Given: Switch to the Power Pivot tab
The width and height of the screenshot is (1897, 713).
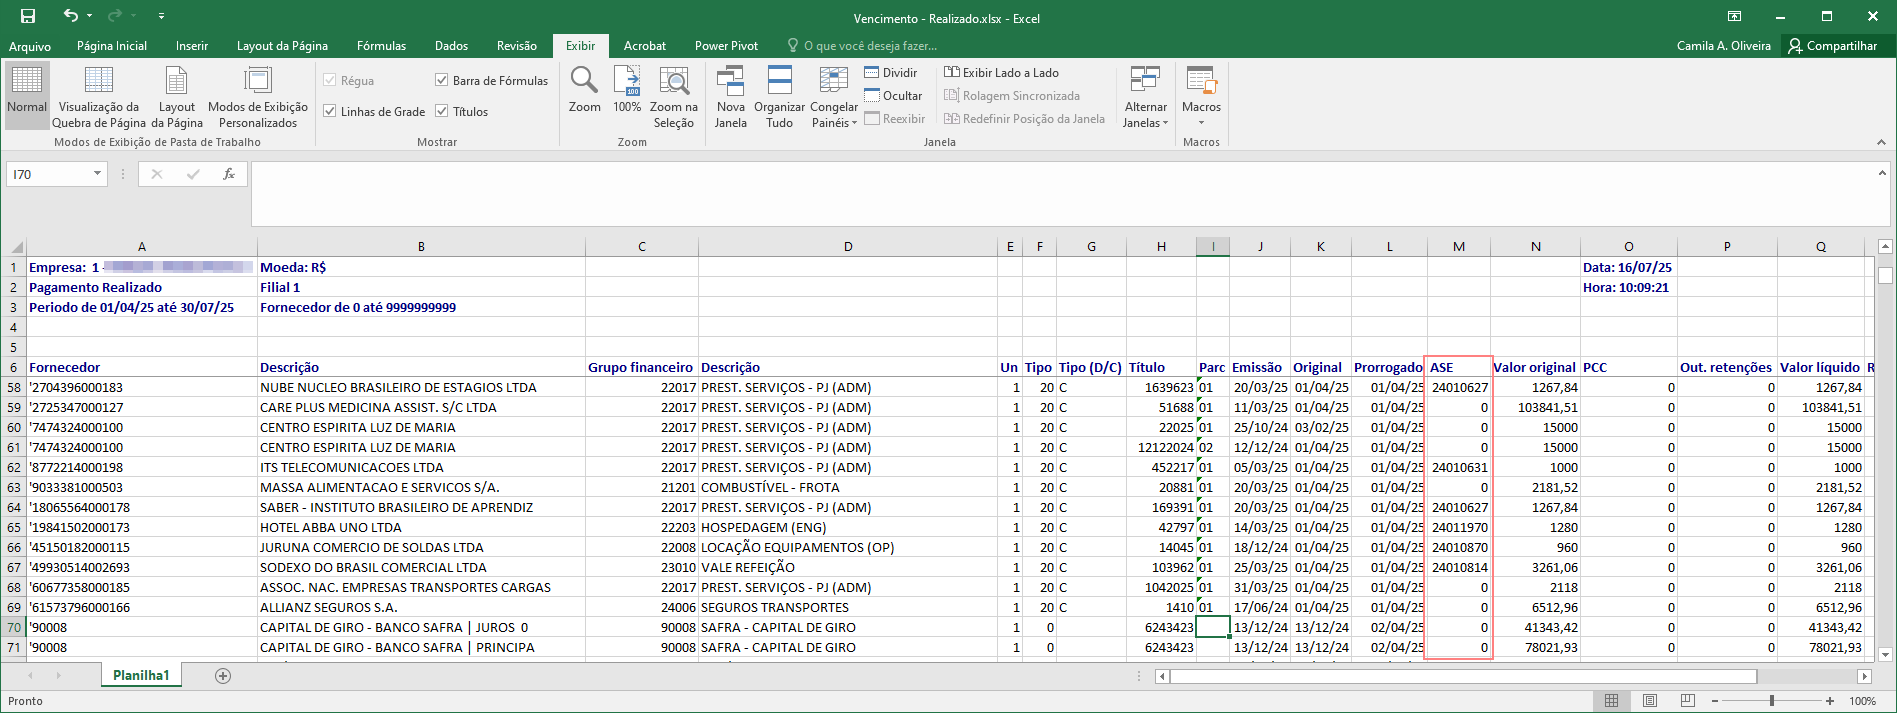Looking at the screenshot, I should 727,46.
